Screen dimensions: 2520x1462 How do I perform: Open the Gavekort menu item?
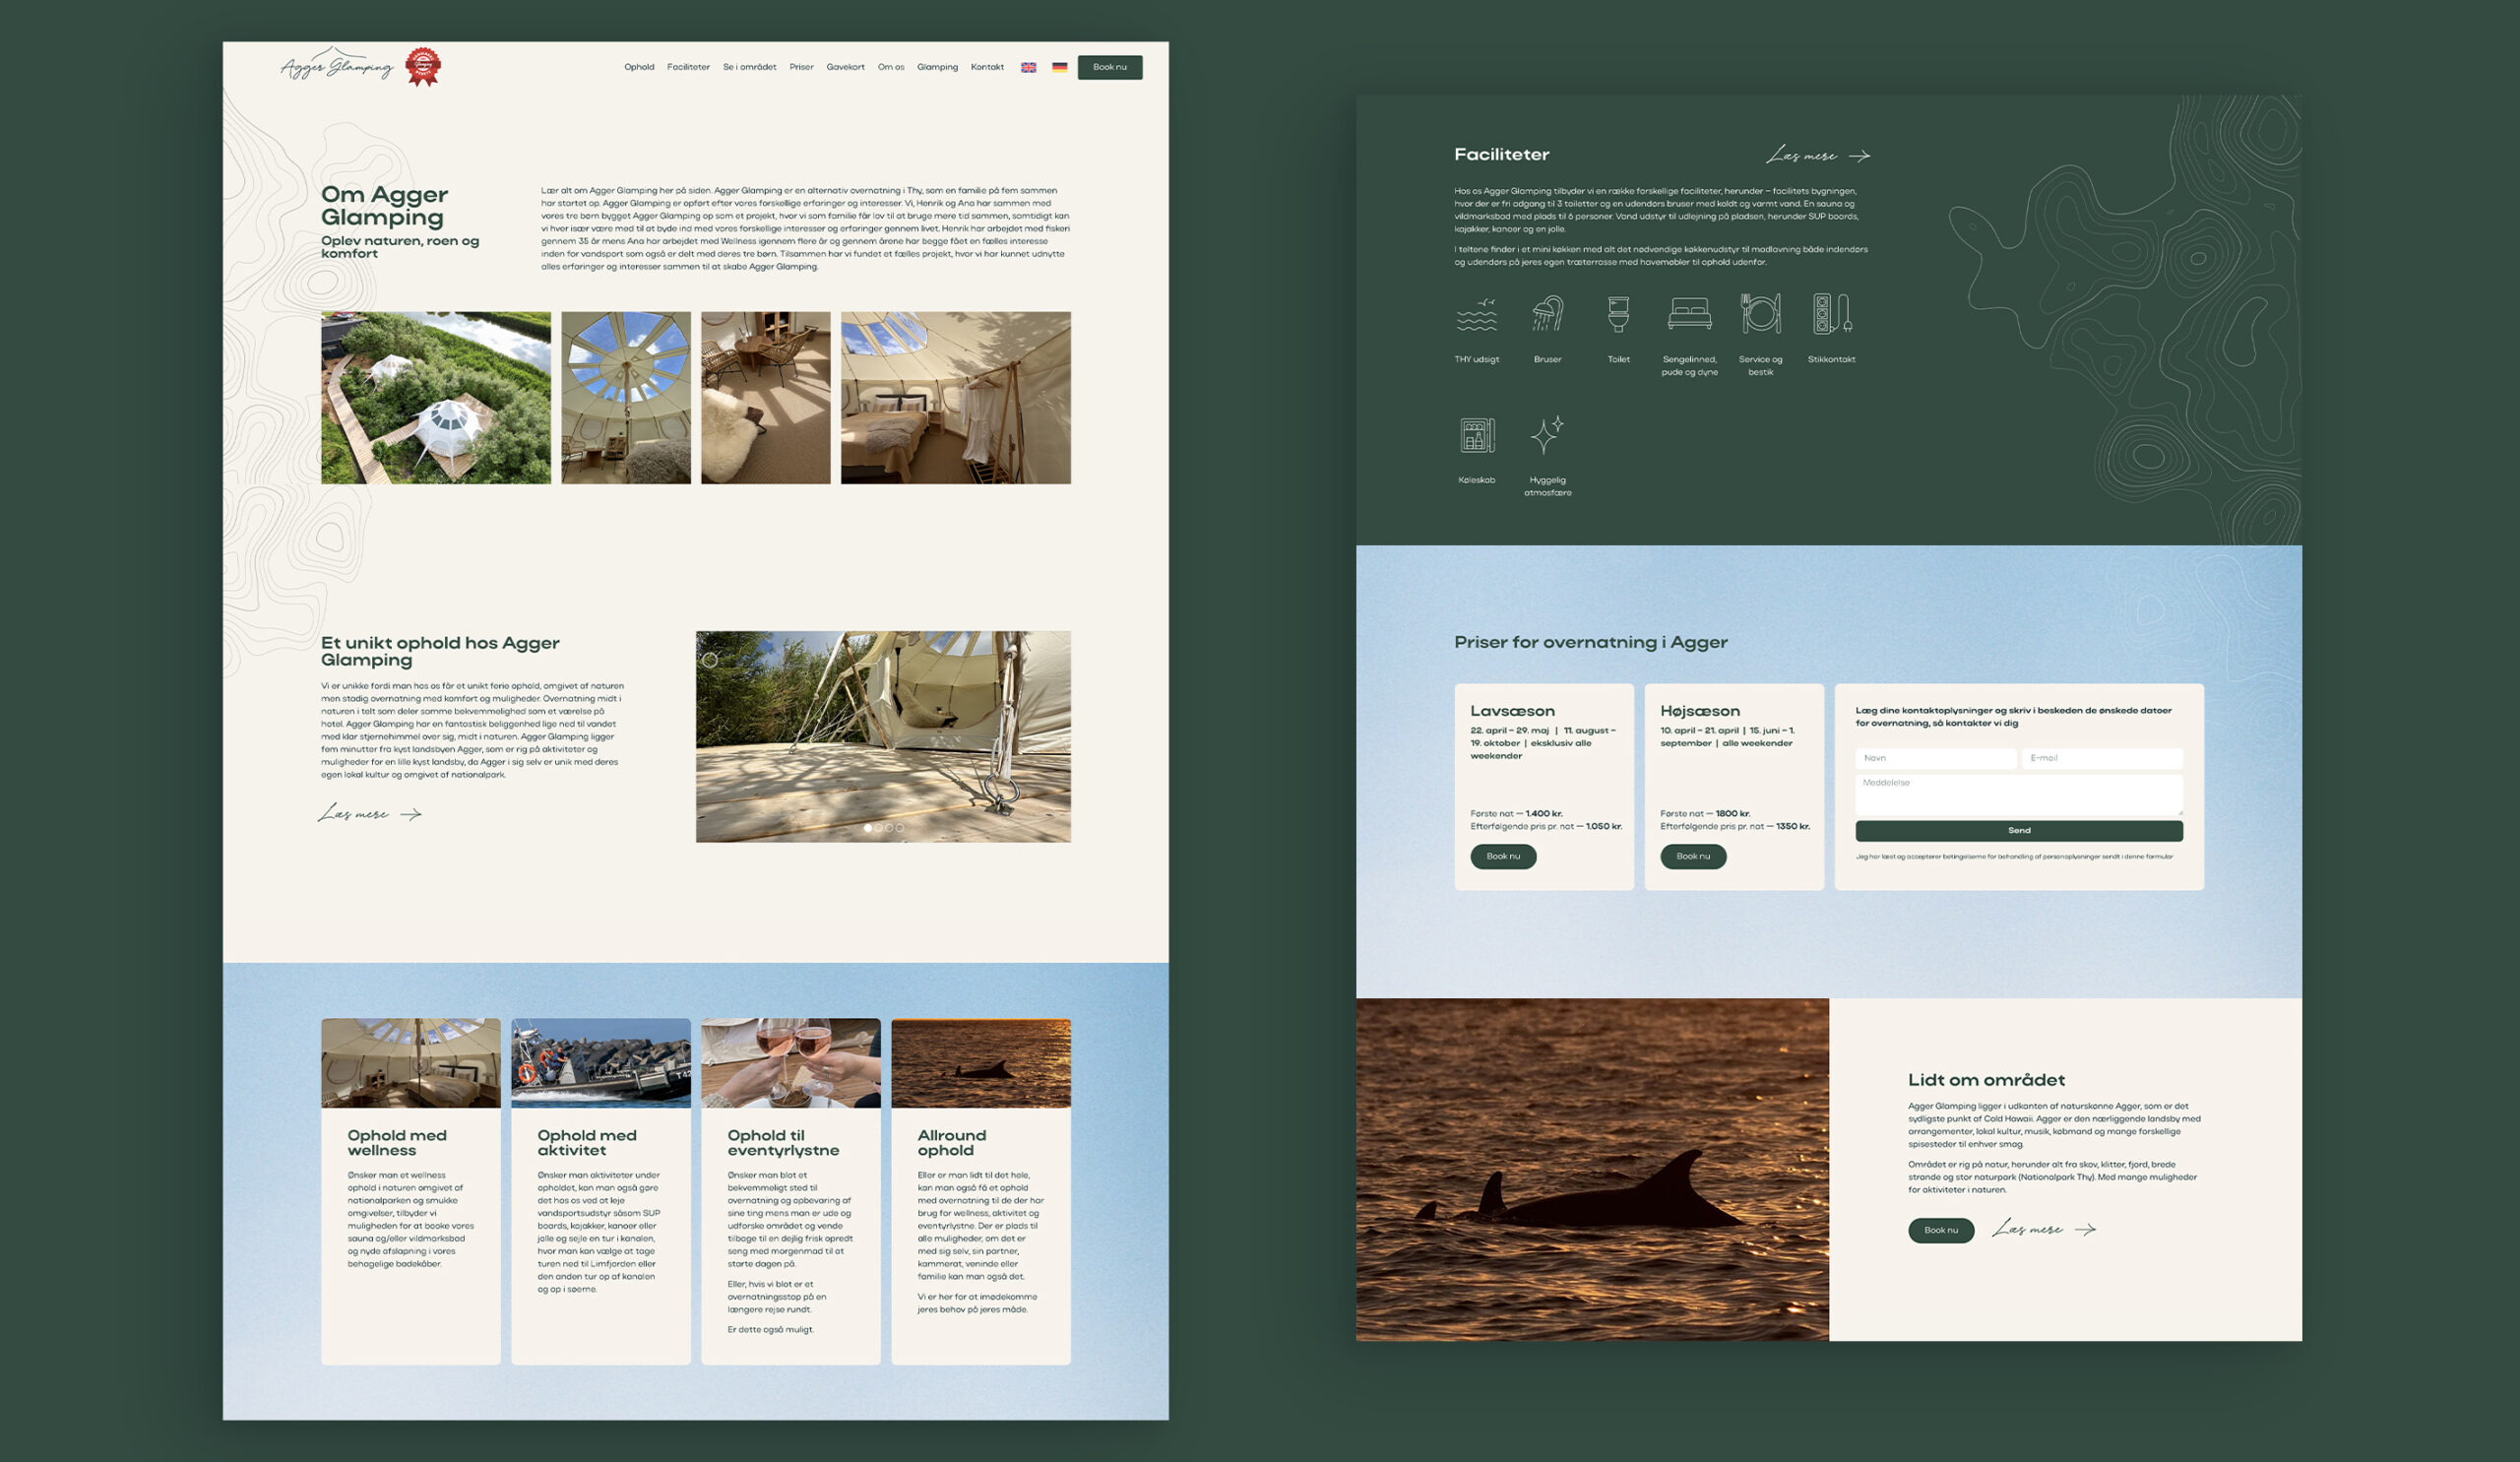pyautogui.click(x=845, y=67)
